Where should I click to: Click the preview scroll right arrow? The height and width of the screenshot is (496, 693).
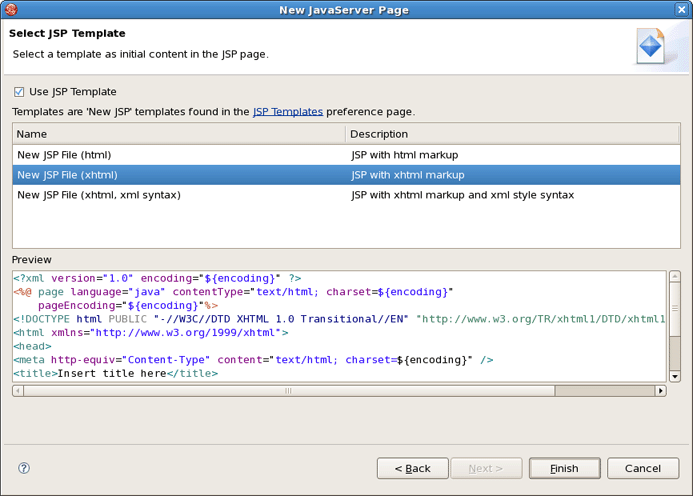click(x=661, y=391)
